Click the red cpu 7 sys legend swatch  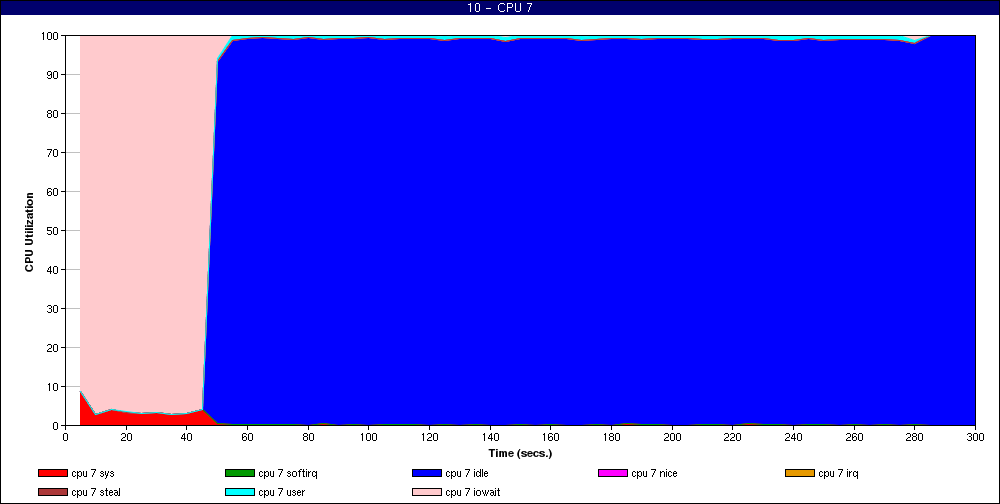click(x=53, y=473)
